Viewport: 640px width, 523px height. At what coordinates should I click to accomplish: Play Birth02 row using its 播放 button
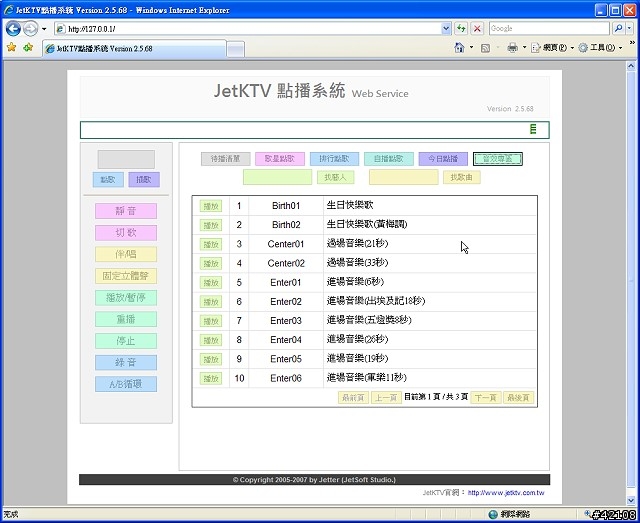pyautogui.click(x=211, y=225)
